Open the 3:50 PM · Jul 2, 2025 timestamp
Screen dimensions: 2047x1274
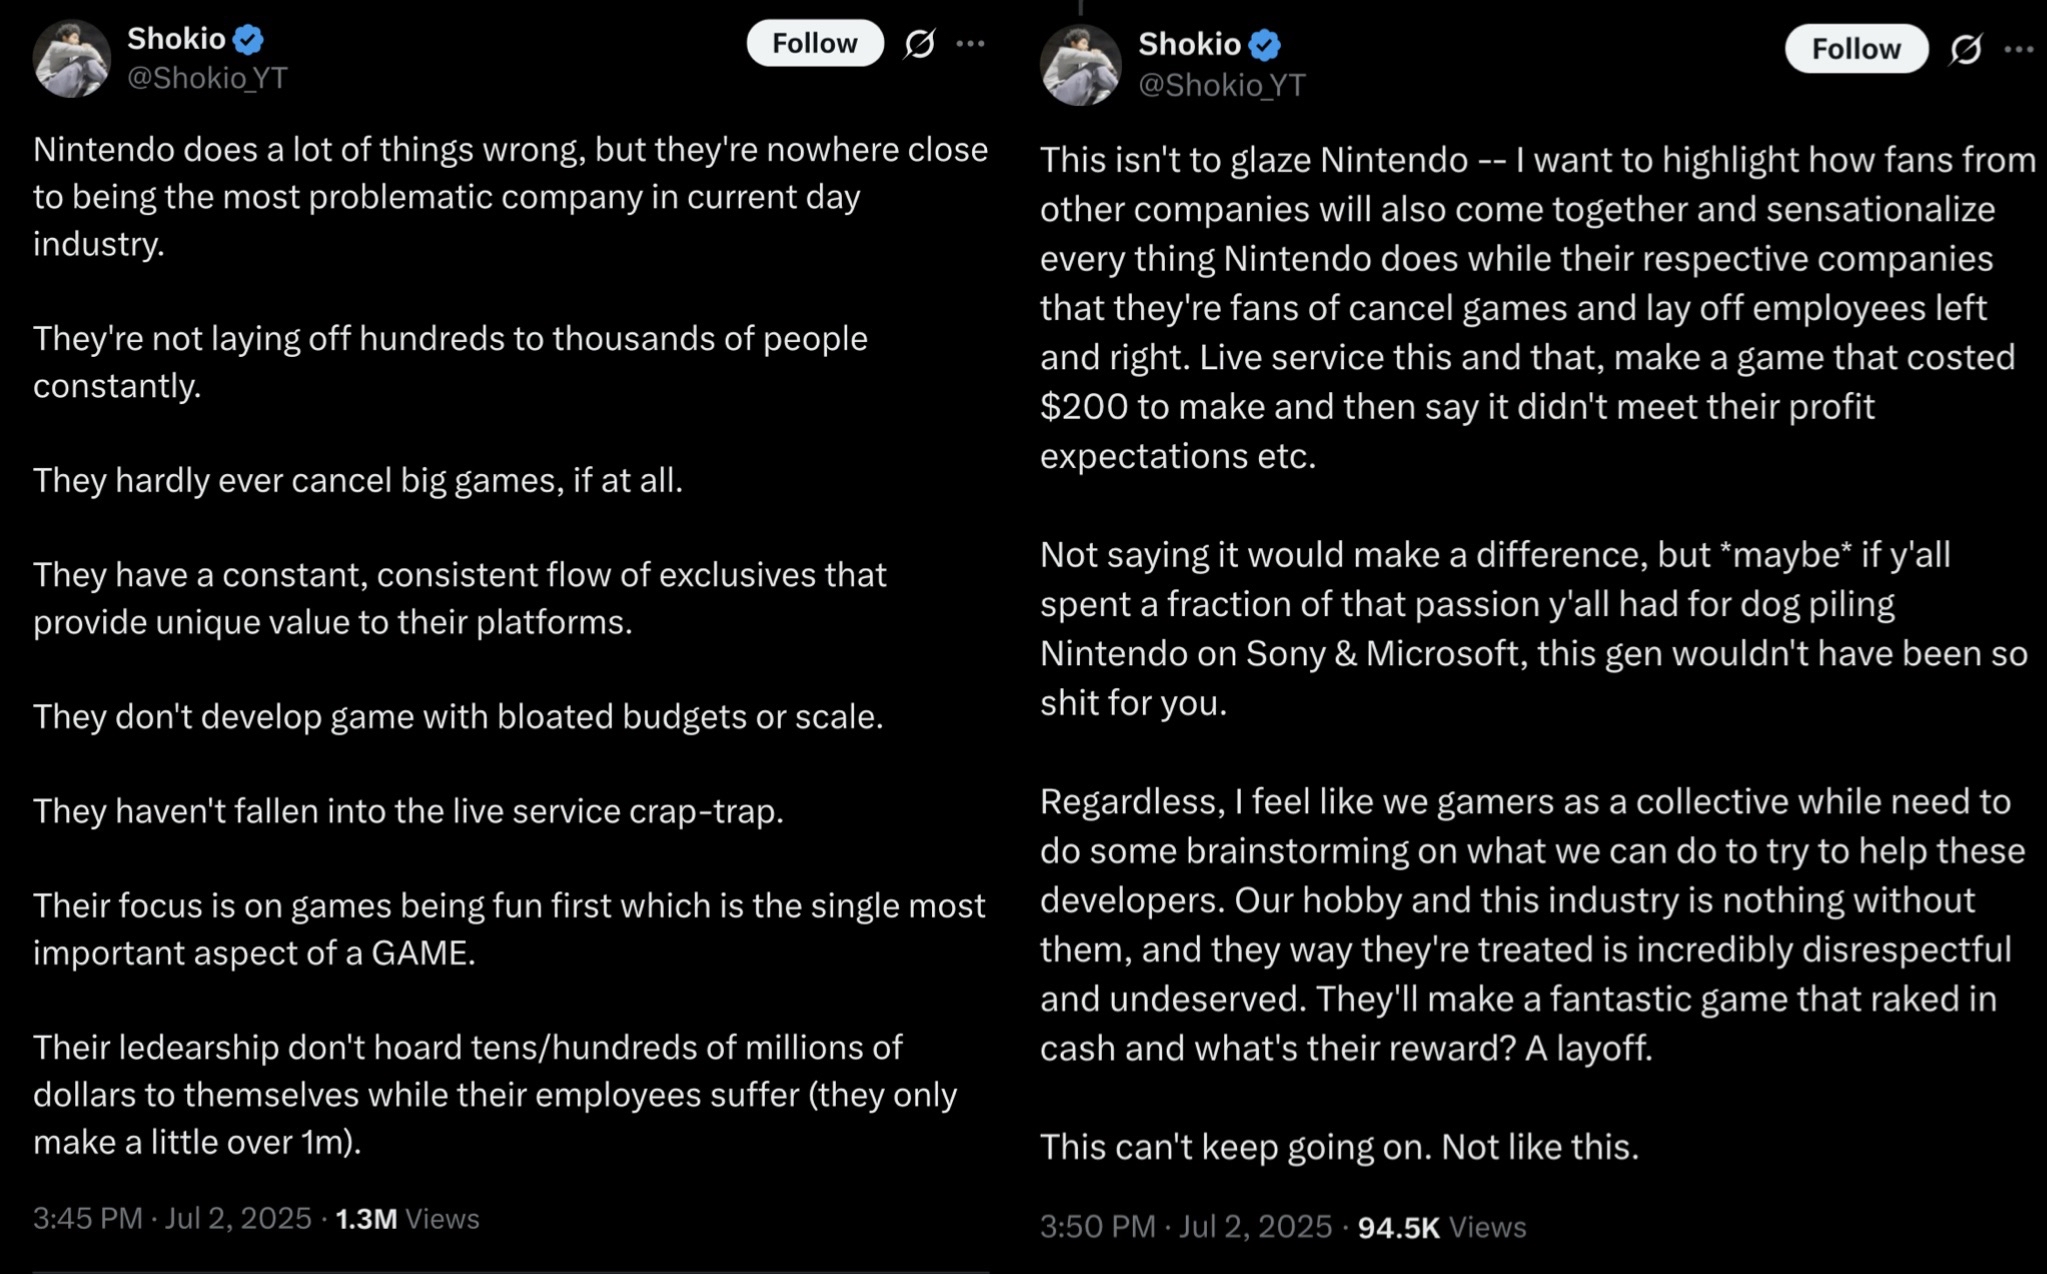click(x=1186, y=1227)
